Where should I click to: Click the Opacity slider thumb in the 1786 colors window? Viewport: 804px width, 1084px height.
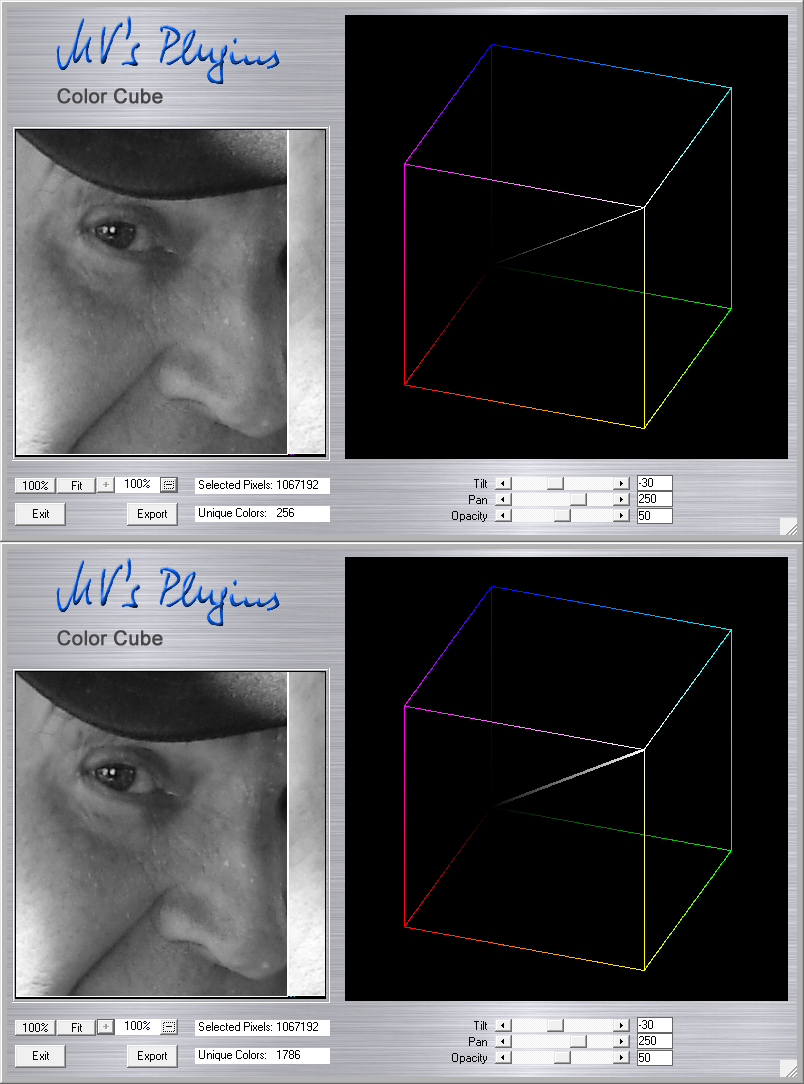(x=562, y=1058)
